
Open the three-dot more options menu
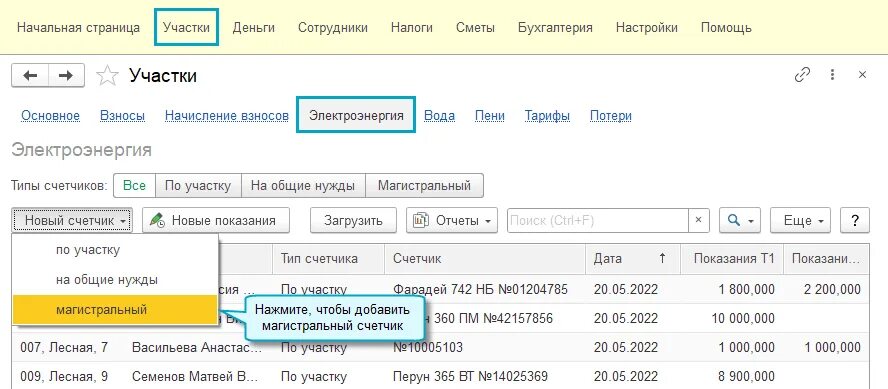coord(832,75)
